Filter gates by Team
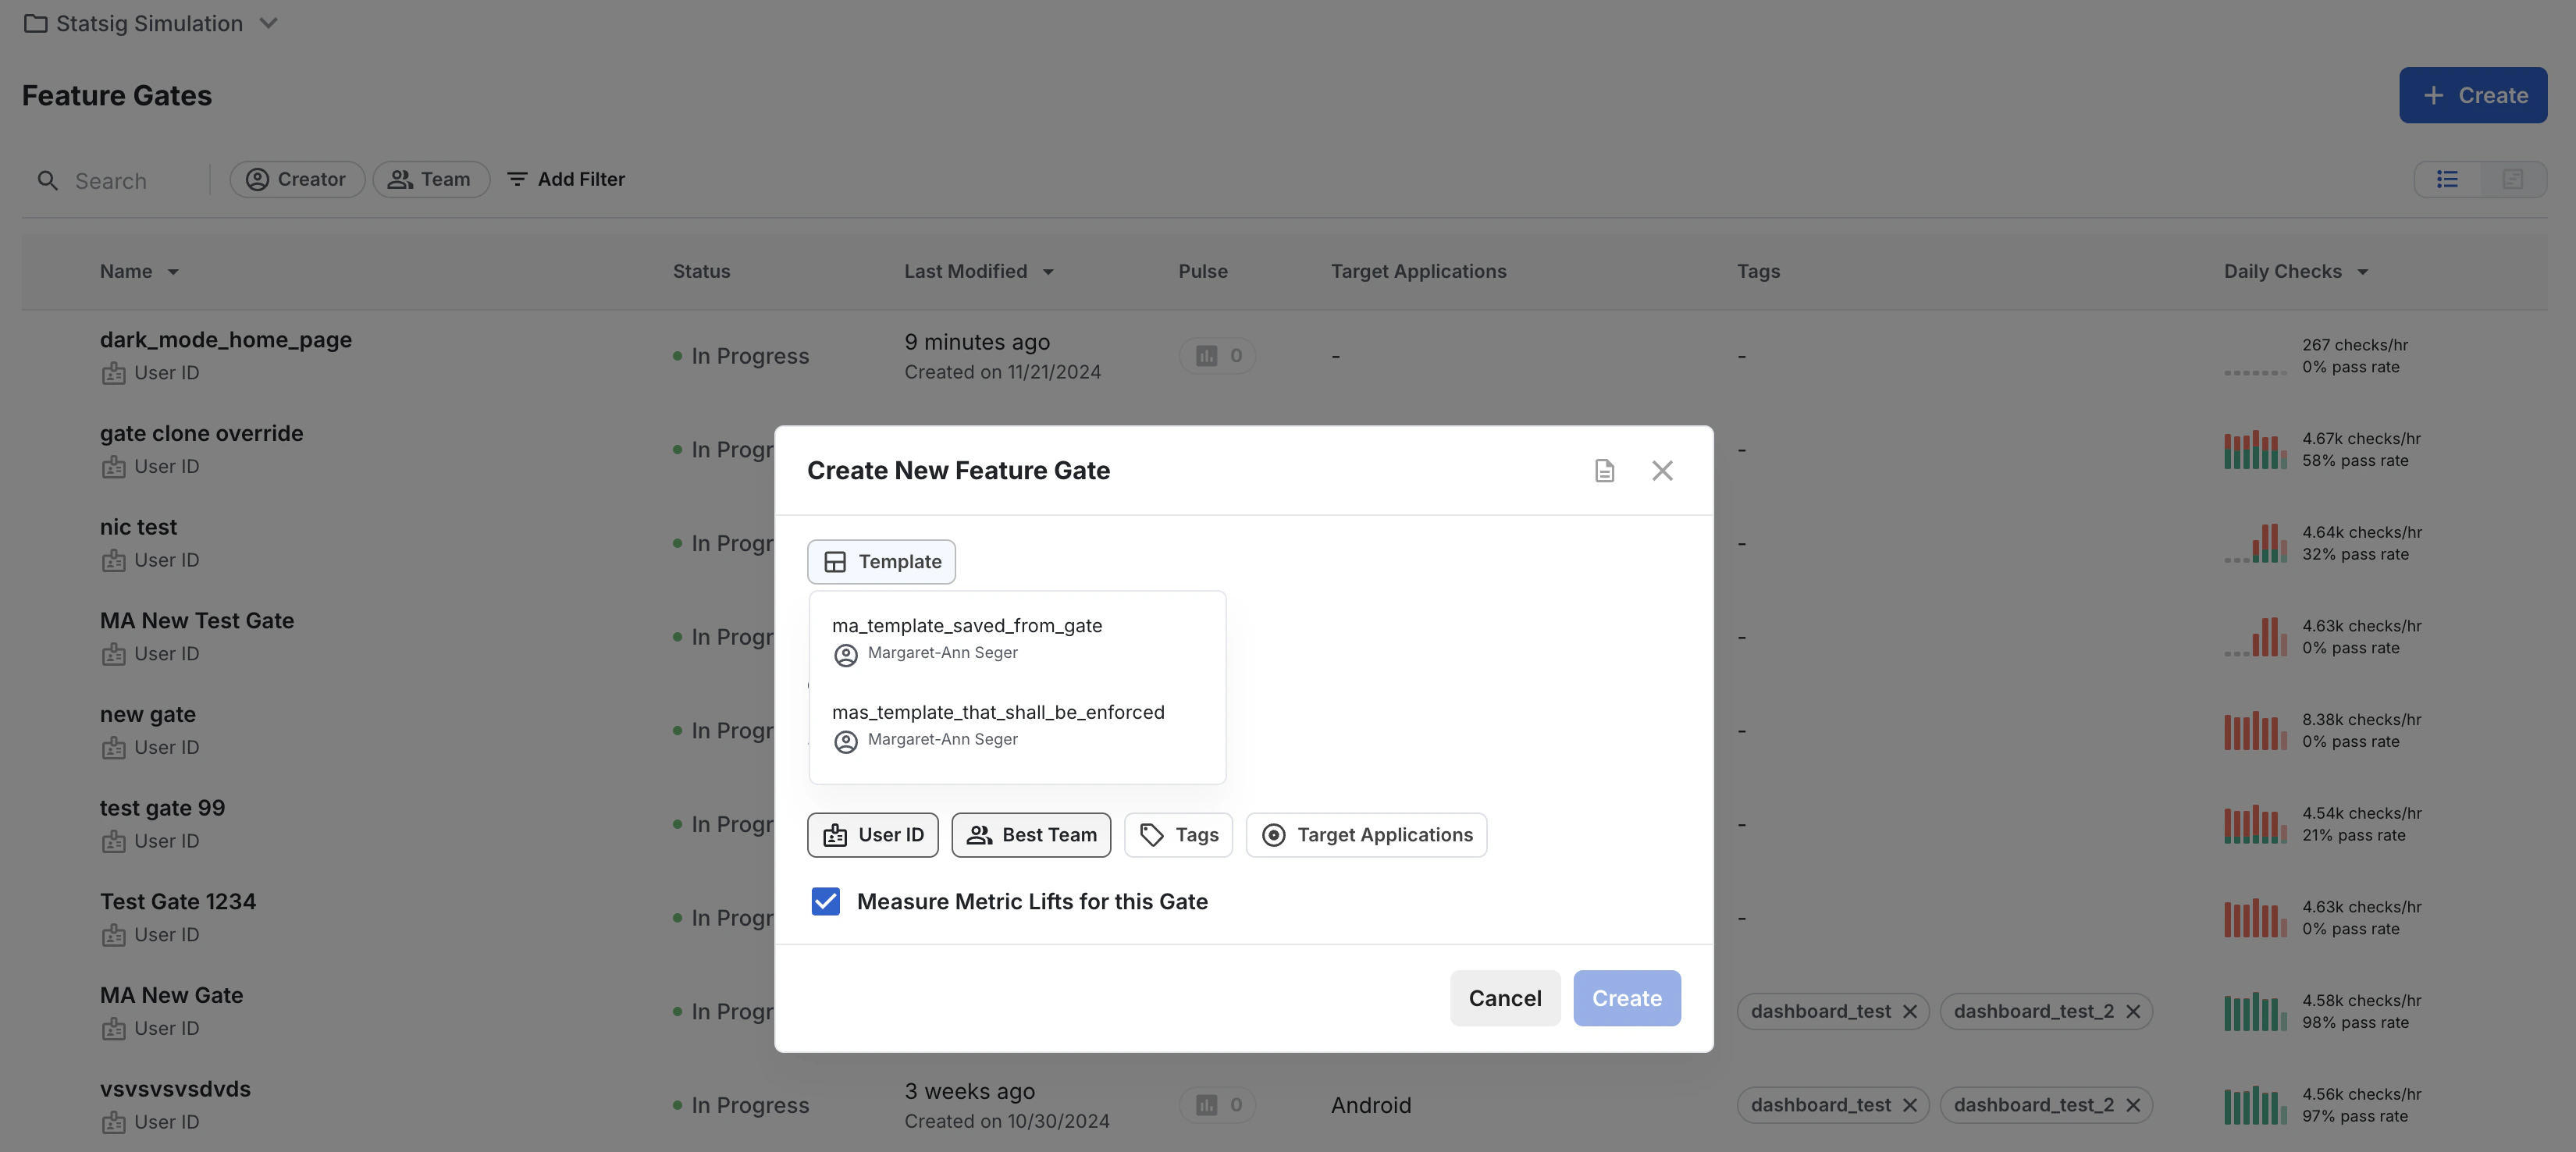The width and height of the screenshot is (2576, 1152). tap(430, 179)
